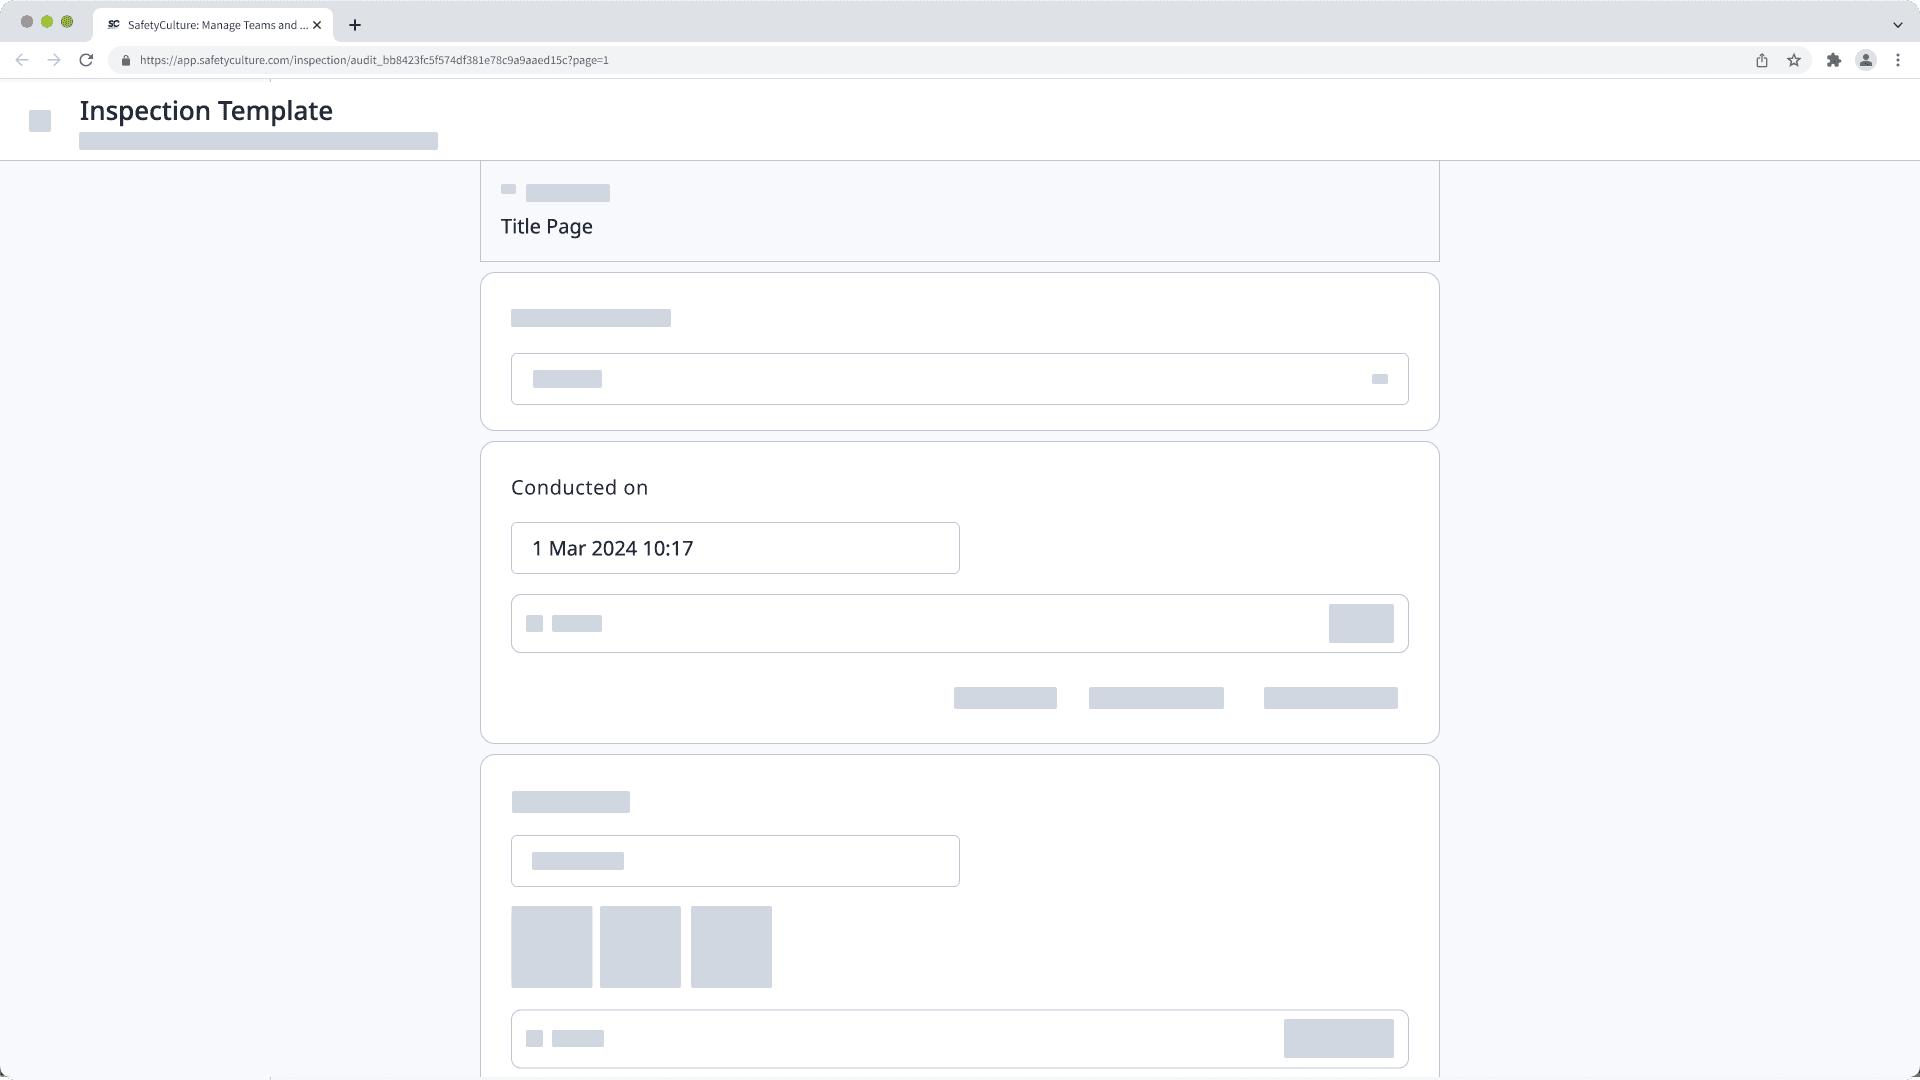Click the text input in the bottom card
1920x1080 pixels.
tap(735, 861)
